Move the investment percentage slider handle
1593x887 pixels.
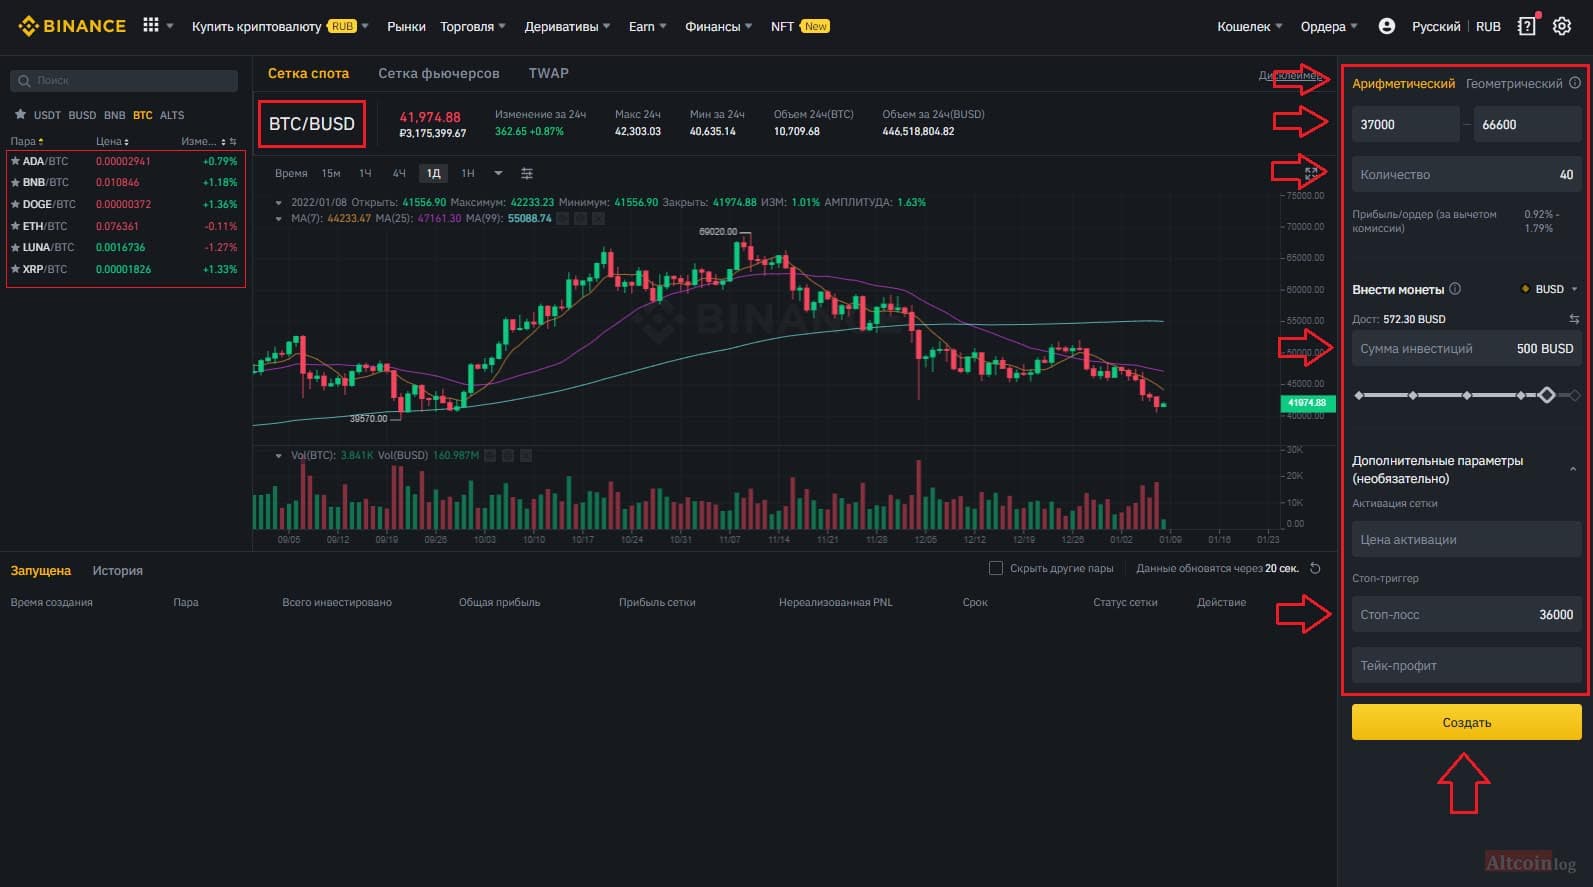pos(1547,395)
